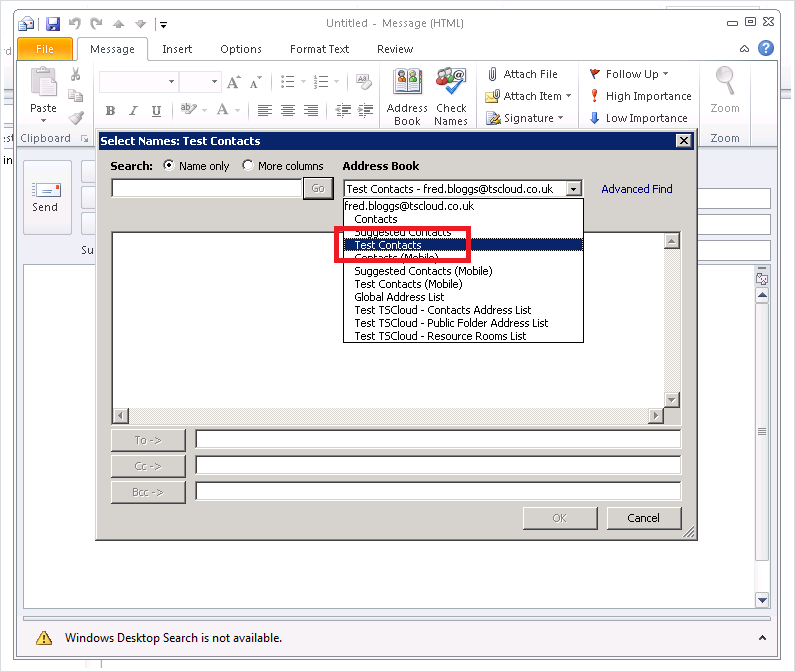Screen dimensions: 795x672
Task: Select Contacts in address book list
Action: tap(376, 219)
